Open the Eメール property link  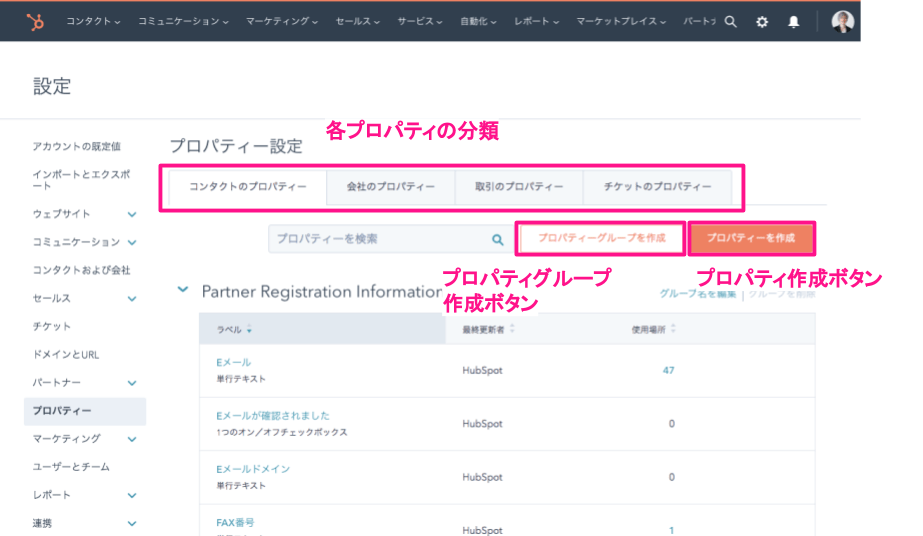coord(233,362)
